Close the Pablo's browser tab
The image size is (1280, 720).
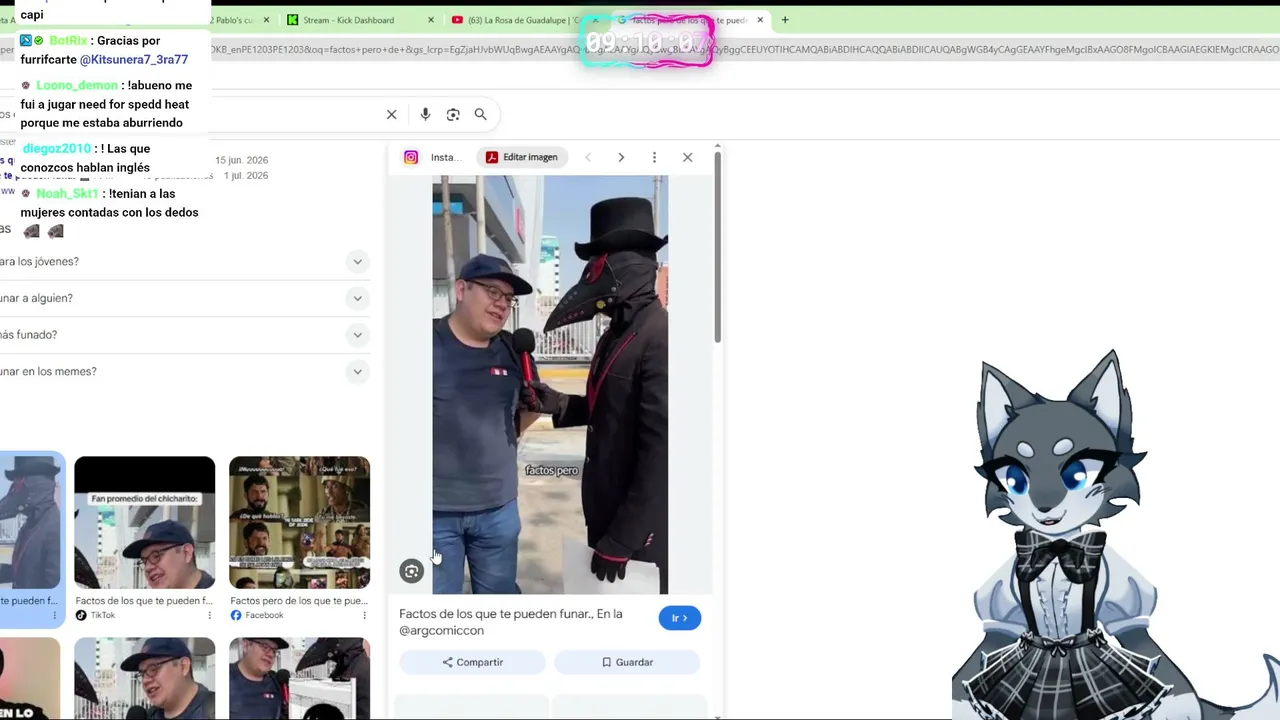pyautogui.click(x=267, y=20)
